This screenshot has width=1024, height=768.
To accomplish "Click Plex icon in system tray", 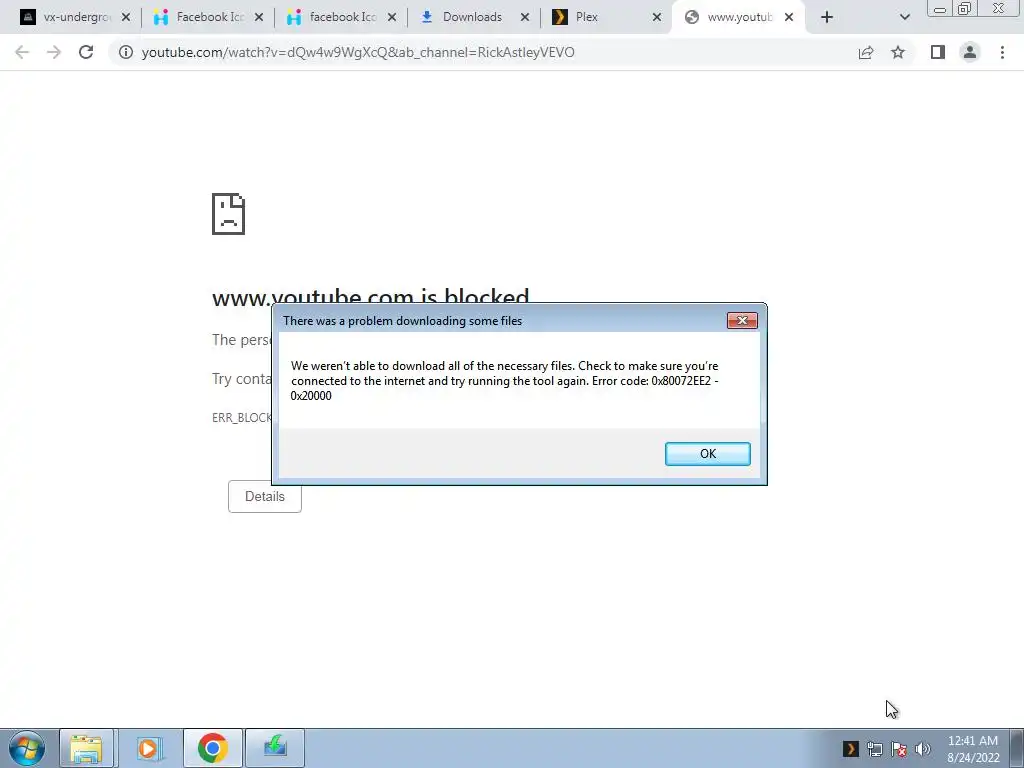I will (850, 748).
